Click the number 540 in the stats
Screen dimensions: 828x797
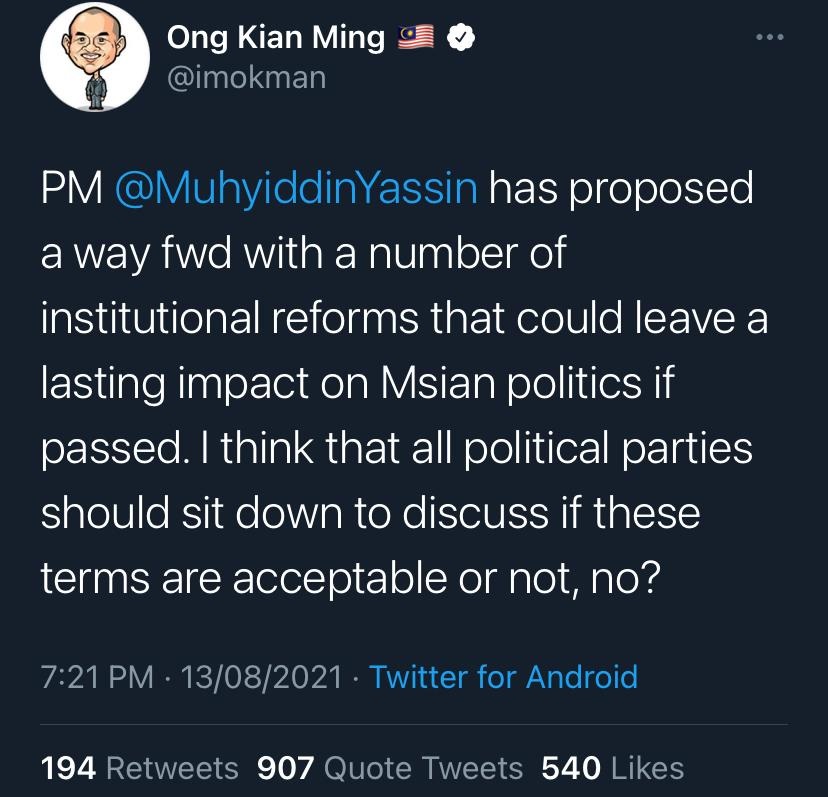pos(571,768)
